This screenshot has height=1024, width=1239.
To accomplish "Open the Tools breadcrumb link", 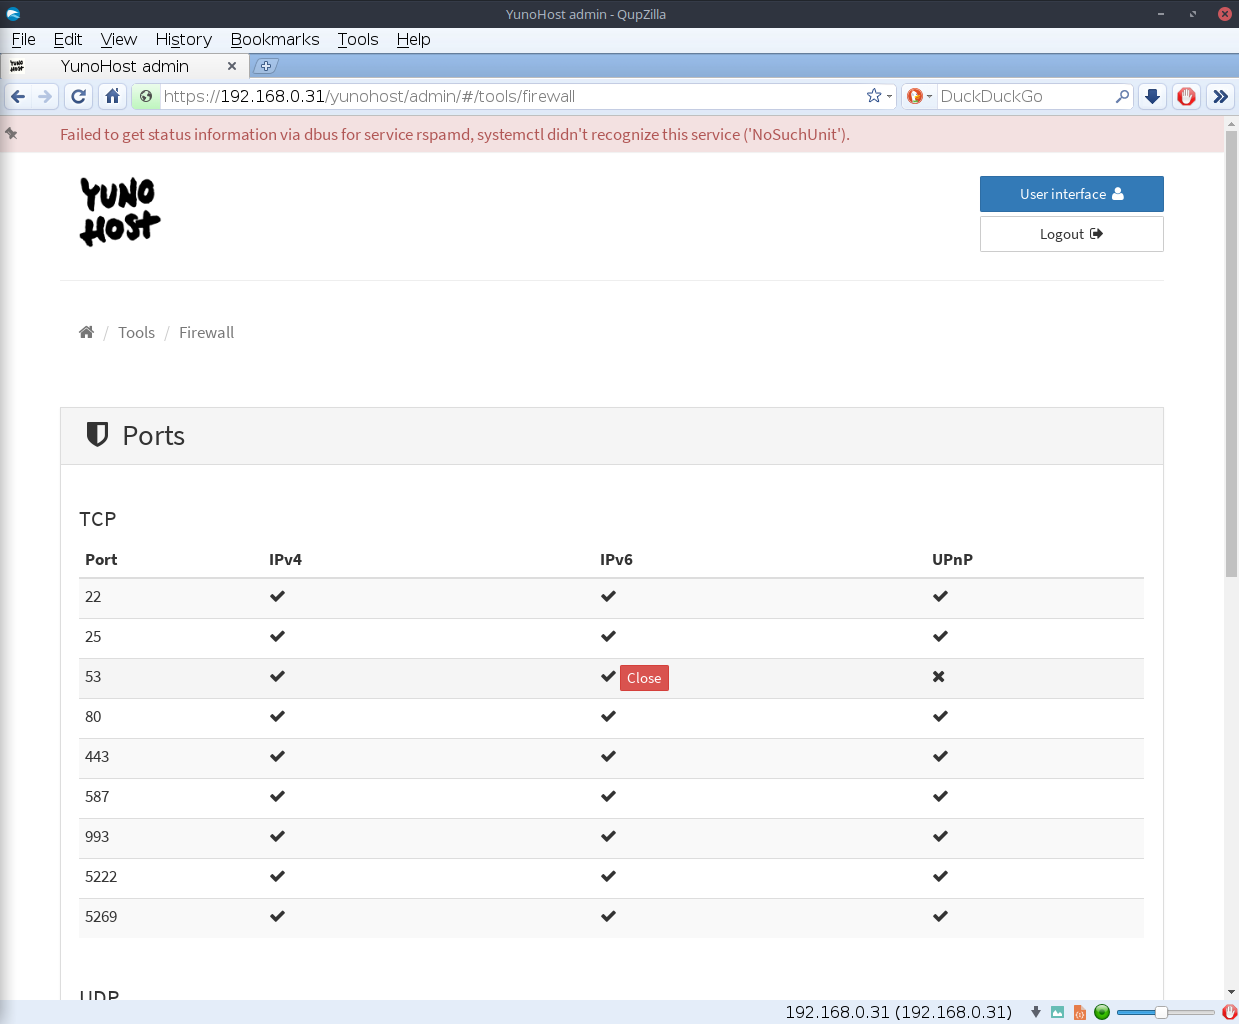I will click(136, 332).
